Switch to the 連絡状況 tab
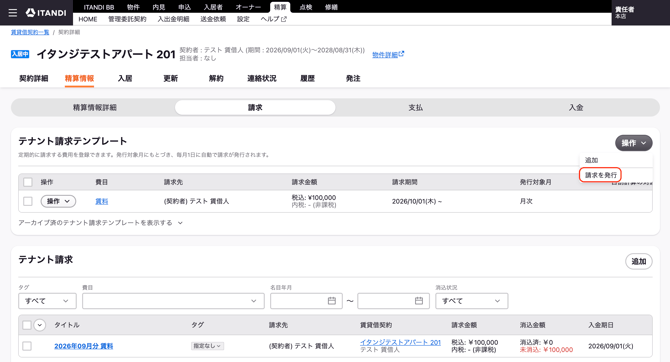670x362 pixels. 262,79
